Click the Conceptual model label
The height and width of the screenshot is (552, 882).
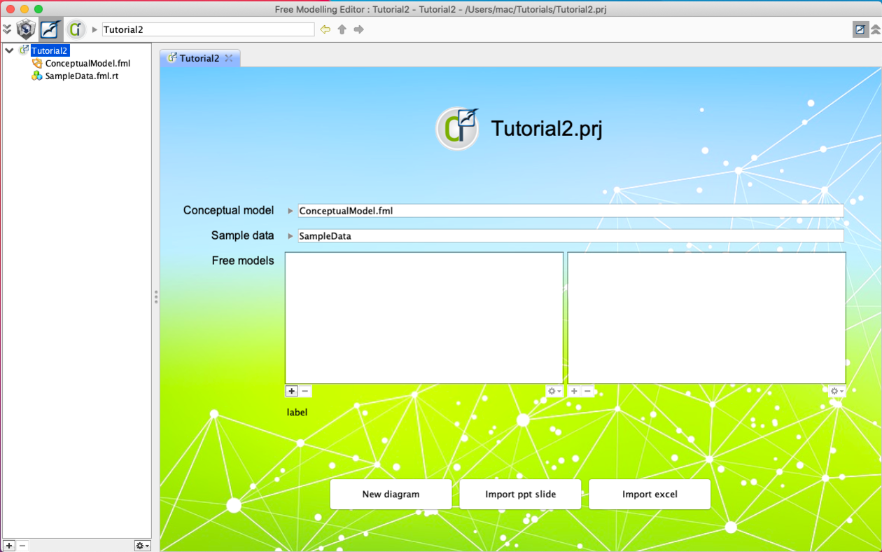tap(228, 210)
